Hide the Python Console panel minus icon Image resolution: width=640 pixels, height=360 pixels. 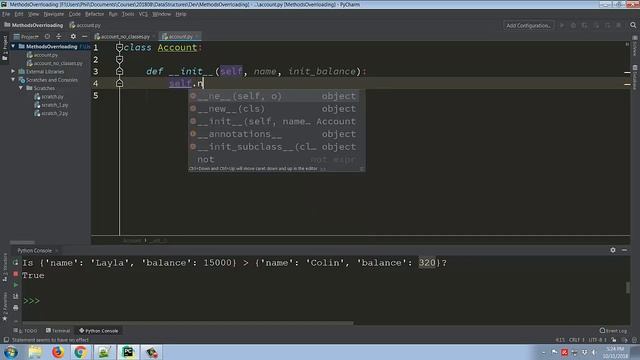click(x=624, y=250)
